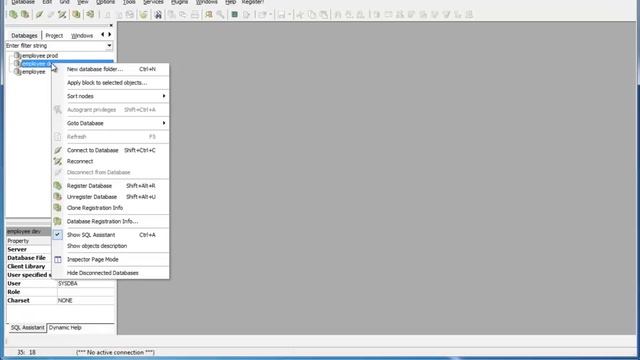Toggle Show objects description option

(97, 246)
